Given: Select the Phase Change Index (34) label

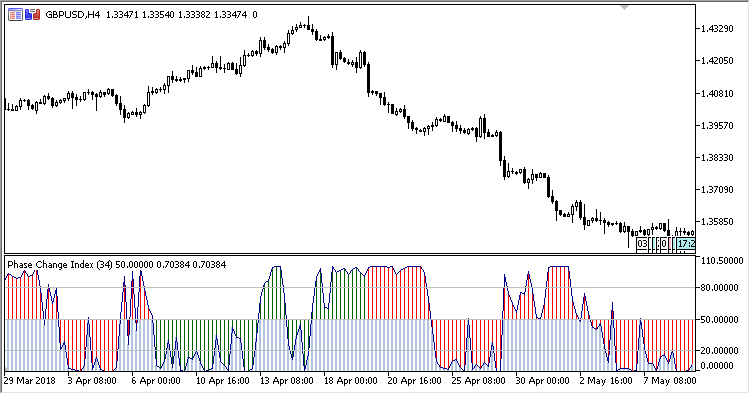Looking at the screenshot, I should coord(60,265).
